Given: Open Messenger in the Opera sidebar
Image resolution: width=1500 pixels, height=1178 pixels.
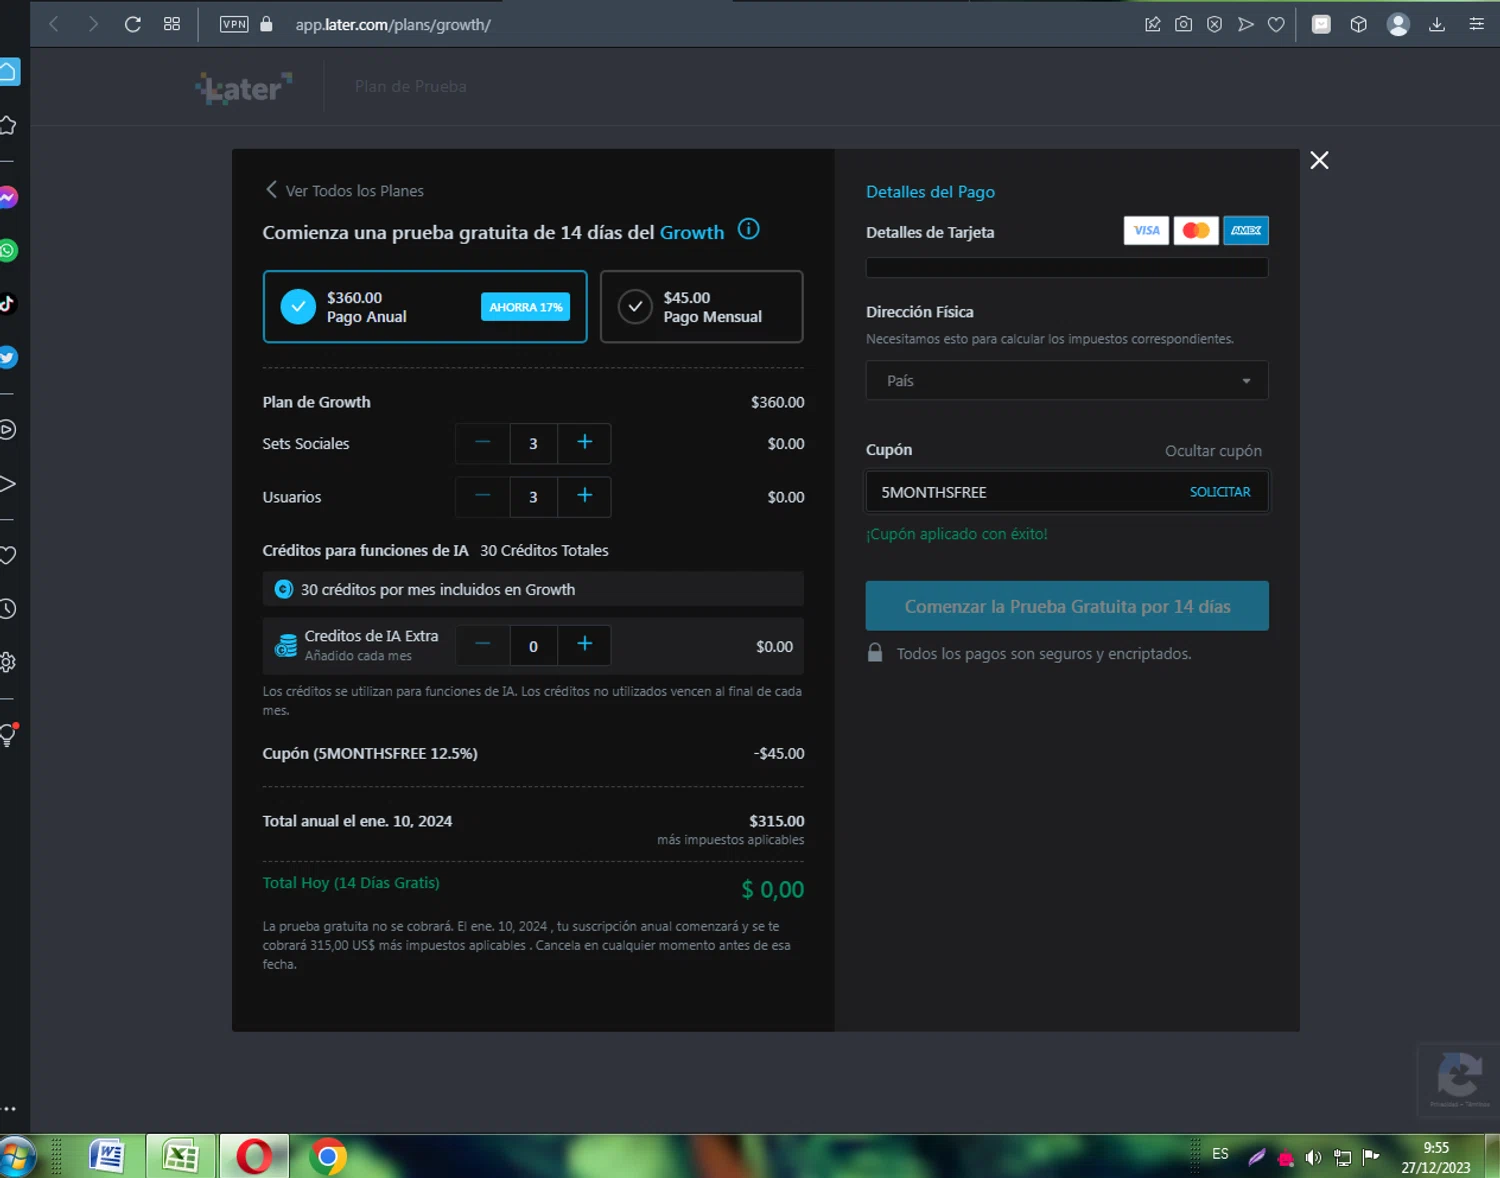Looking at the screenshot, I should click(x=8, y=197).
